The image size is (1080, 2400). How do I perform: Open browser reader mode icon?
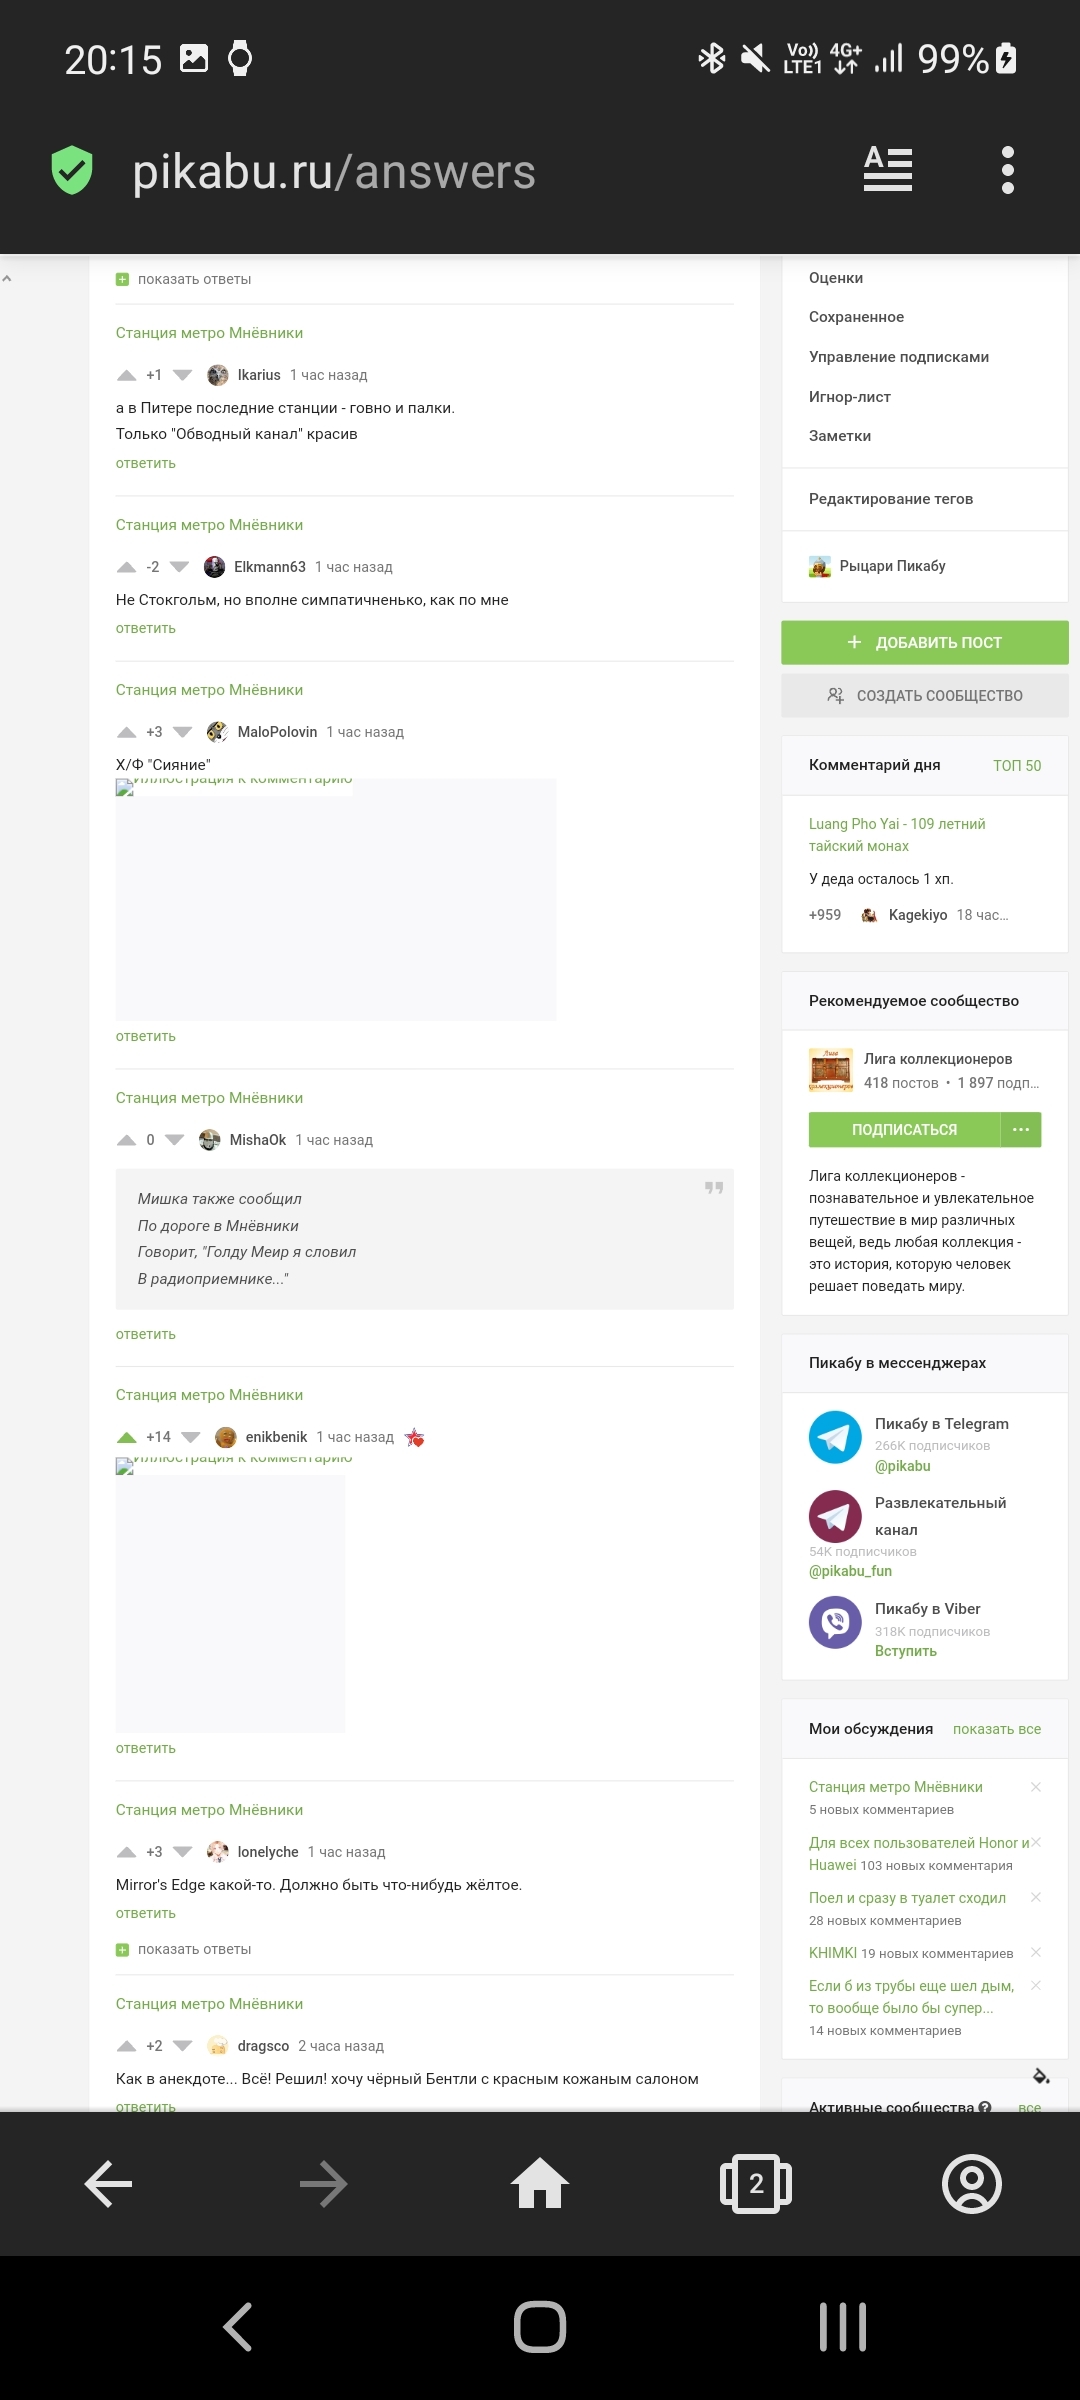pos(888,169)
